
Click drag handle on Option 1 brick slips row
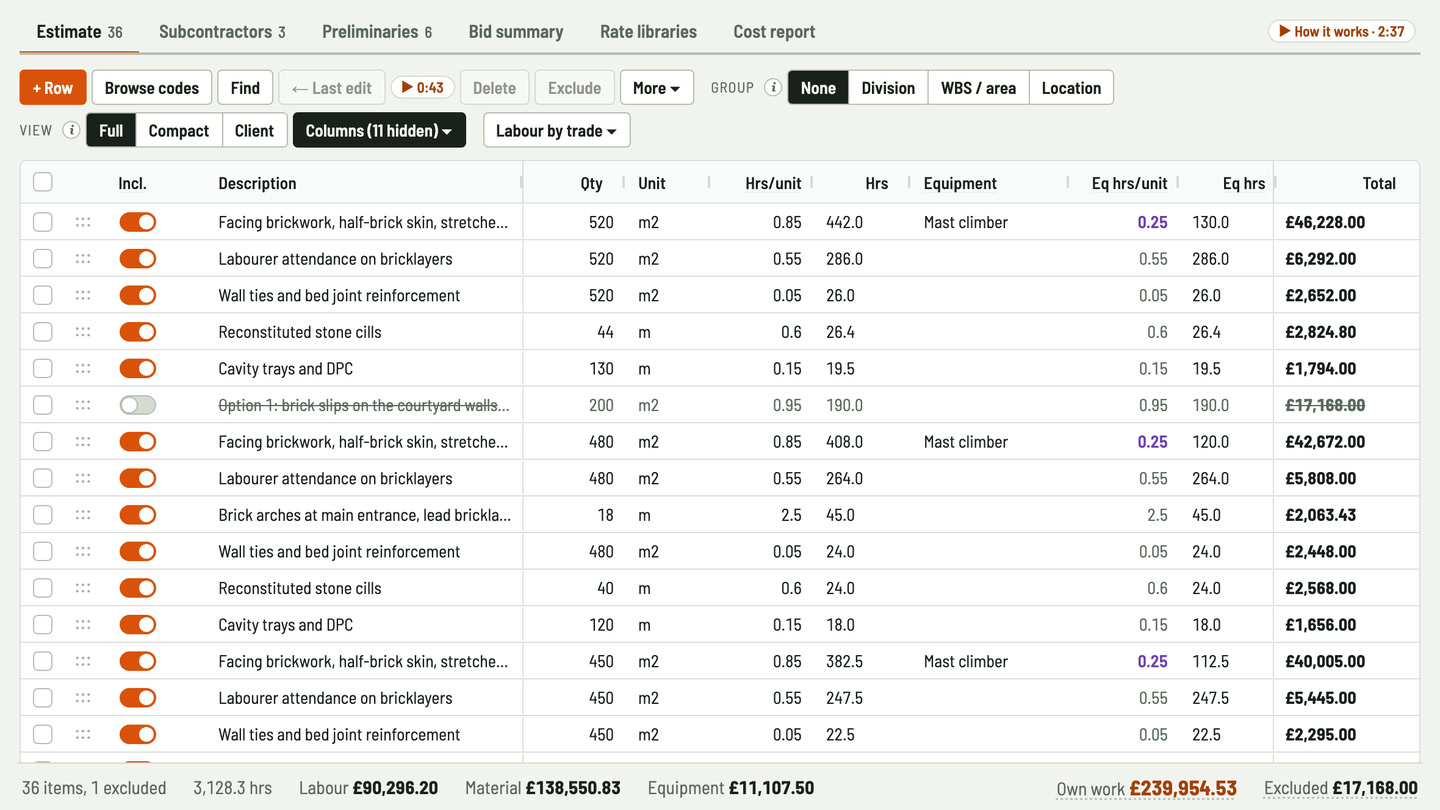(x=83, y=405)
